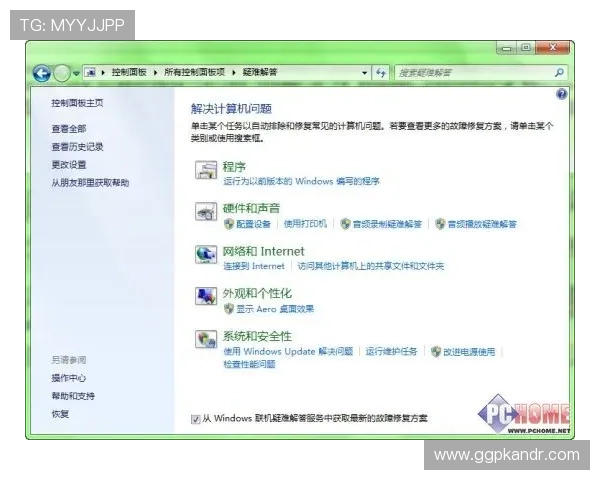Open the 音频录制疑难解答 link
This screenshot has width=600, height=480.
[387, 224]
